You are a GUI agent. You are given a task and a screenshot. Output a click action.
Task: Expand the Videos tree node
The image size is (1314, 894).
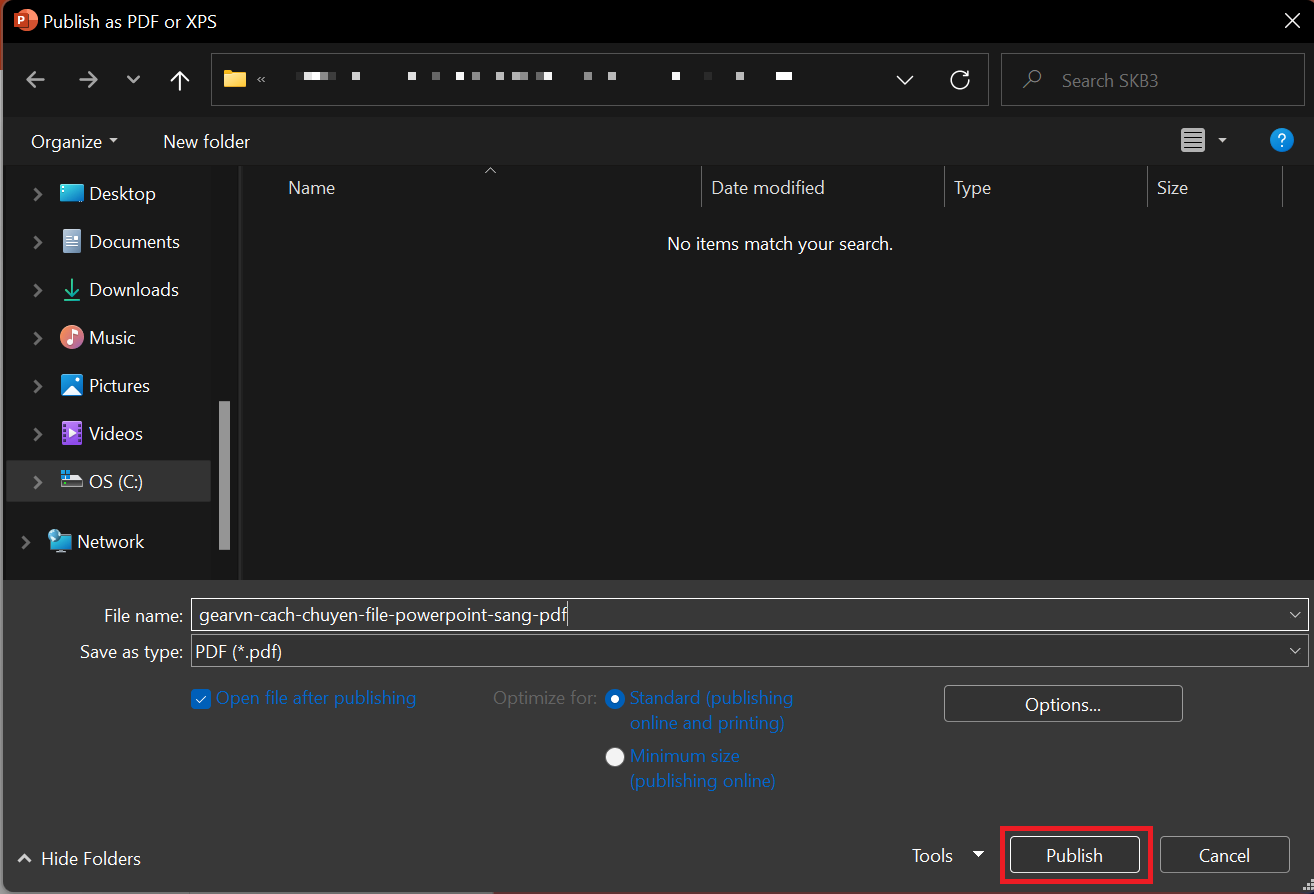click(x=38, y=434)
